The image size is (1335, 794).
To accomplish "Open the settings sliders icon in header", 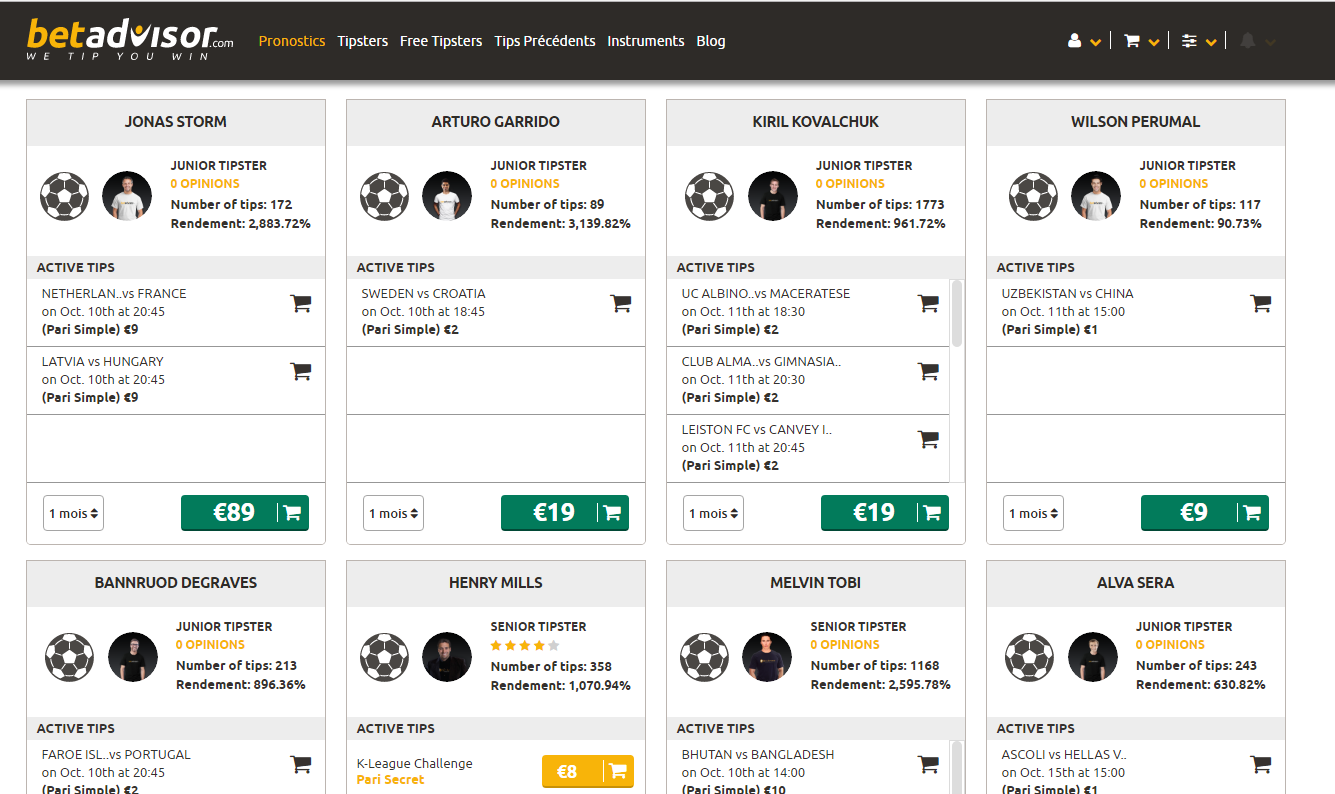I will click(1199, 41).
